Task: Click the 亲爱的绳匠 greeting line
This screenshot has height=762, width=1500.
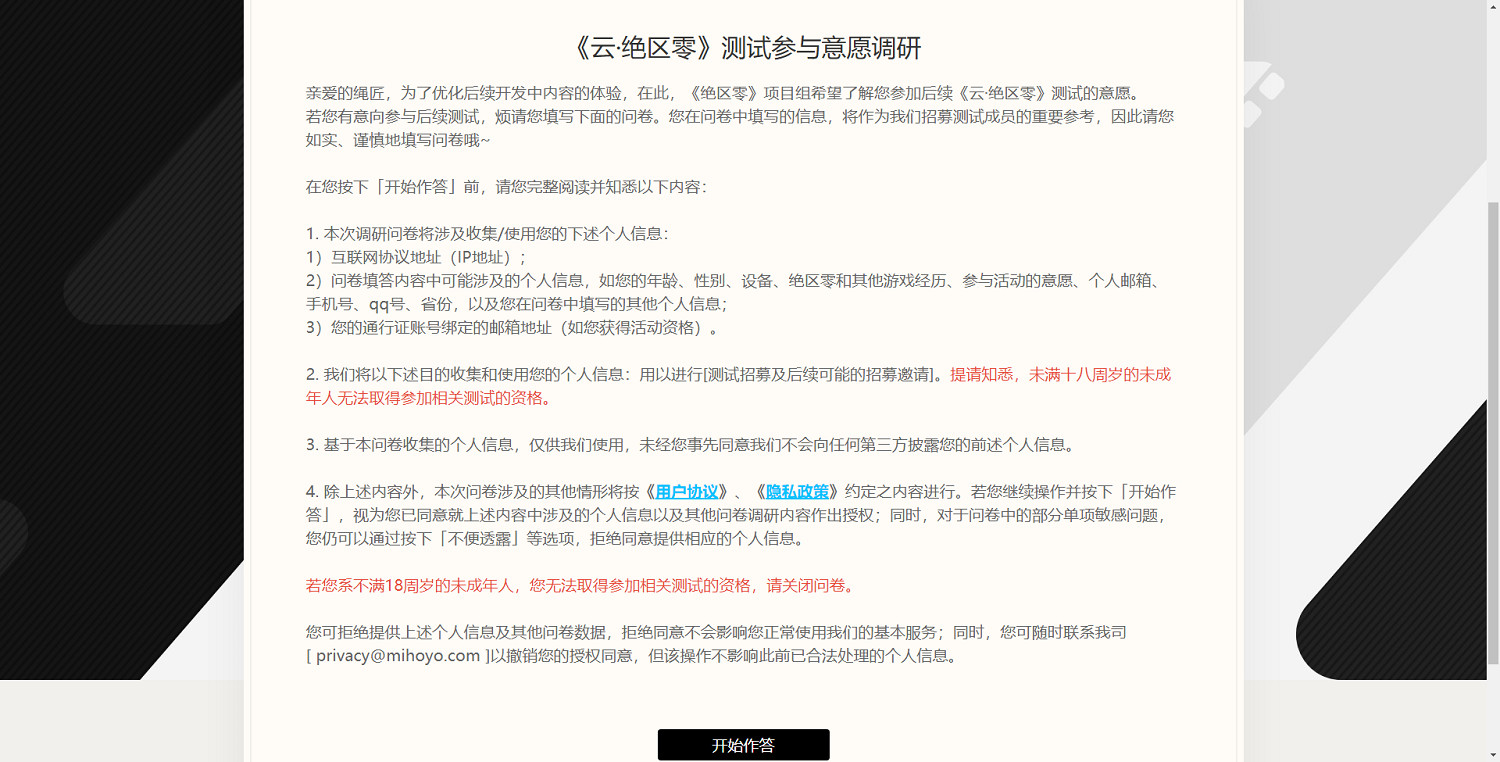Action: tap(740, 91)
